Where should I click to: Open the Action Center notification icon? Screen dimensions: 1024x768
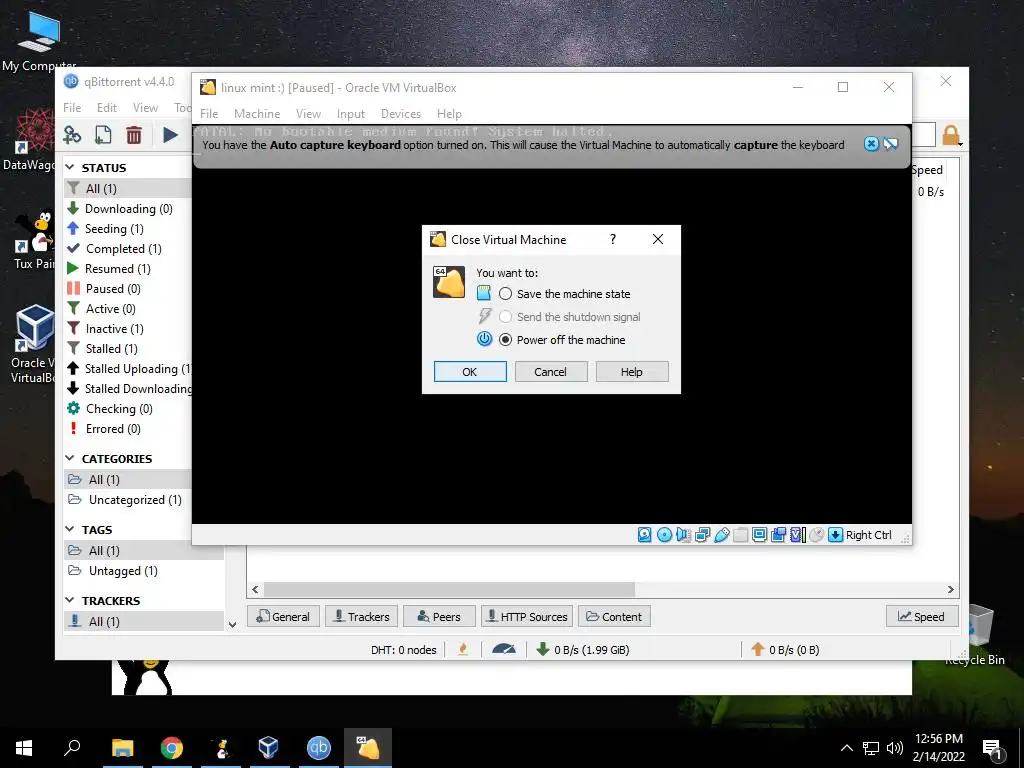click(x=991, y=748)
